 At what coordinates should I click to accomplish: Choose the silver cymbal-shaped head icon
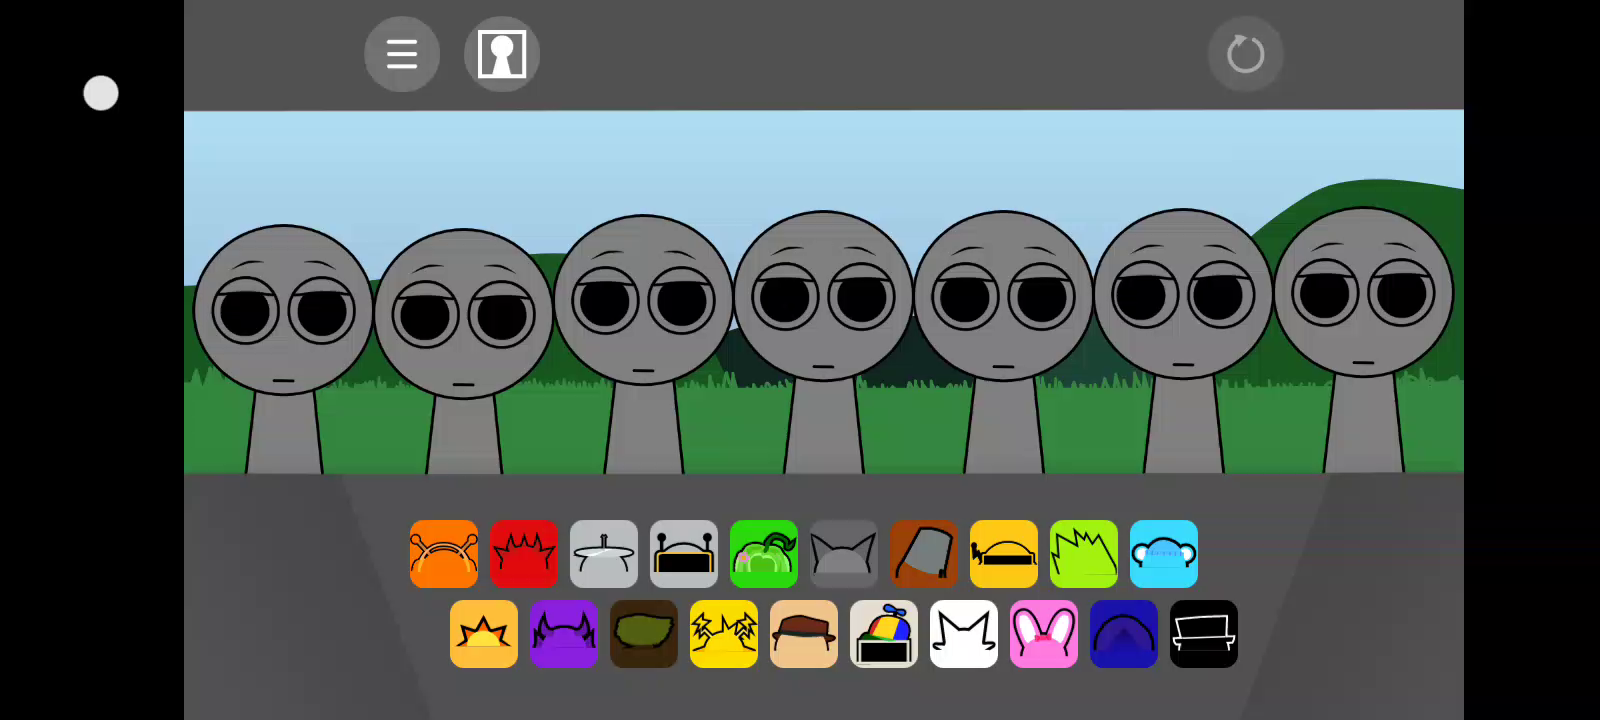pyautogui.click(x=604, y=554)
